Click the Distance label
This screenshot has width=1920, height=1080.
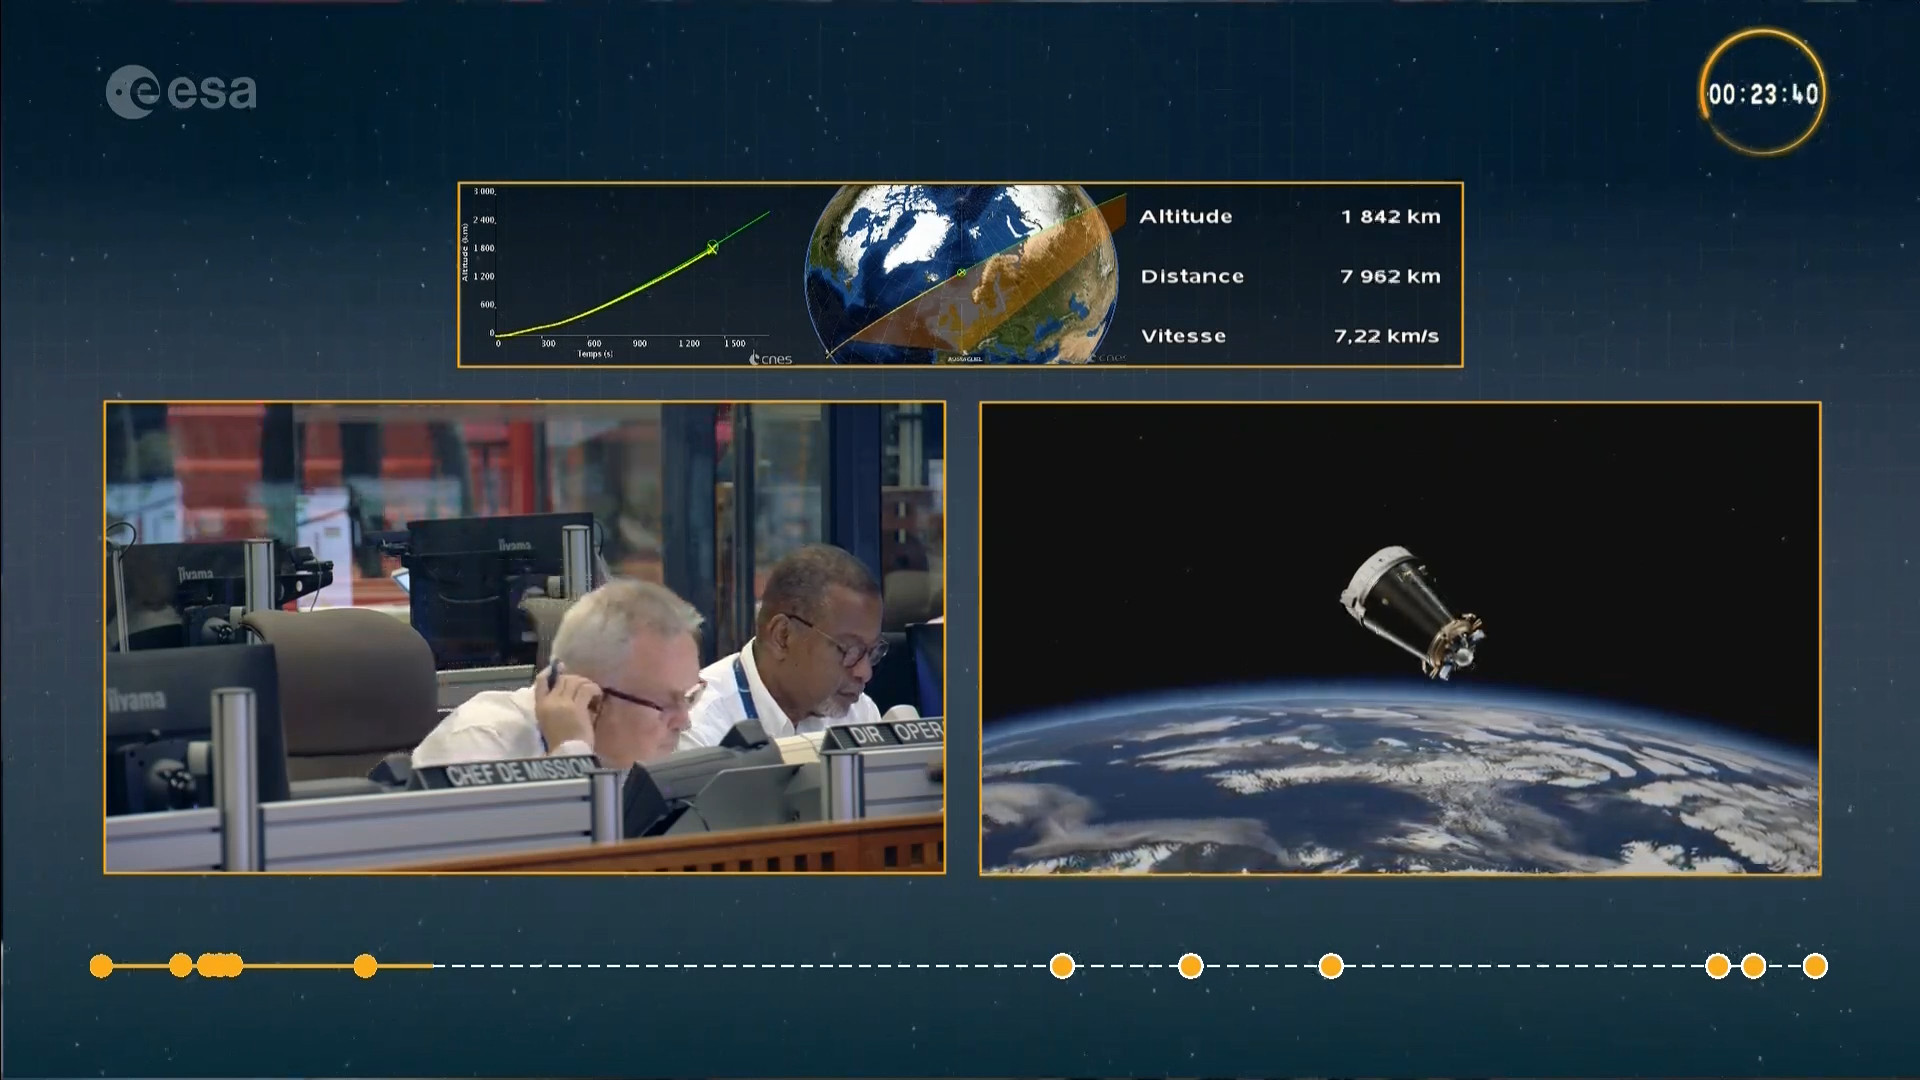[x=1192, y=276]
